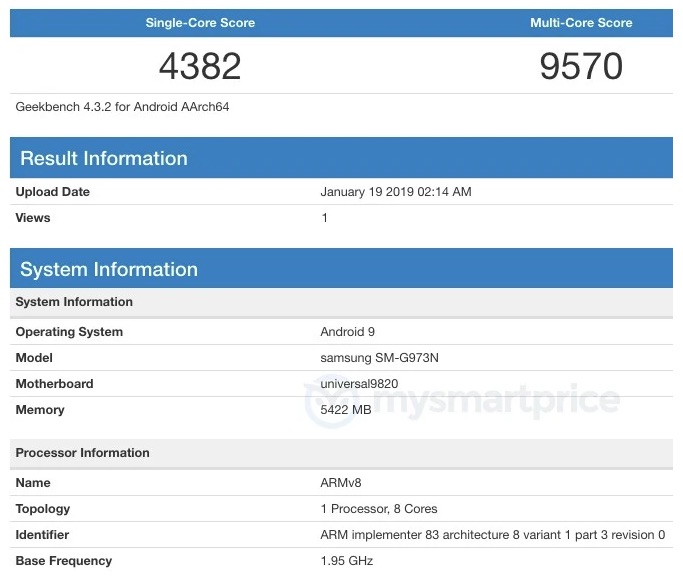Click the samsung SM-G973N model value
683x584 pixels.
coord(379,358)
